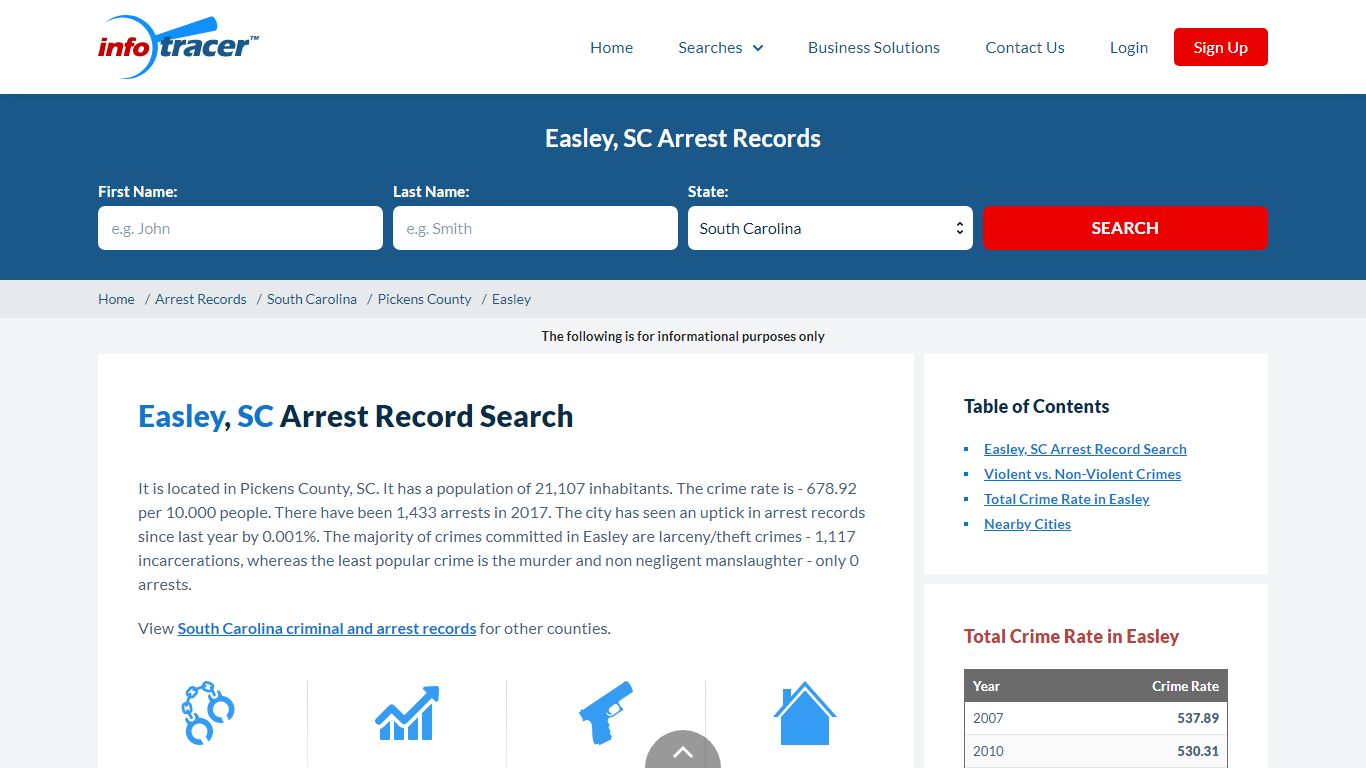The height and width of the screenshot is (768, 1366).
Task: Click the 530.31 crime rate value
Action: (x=1198, y=751)
